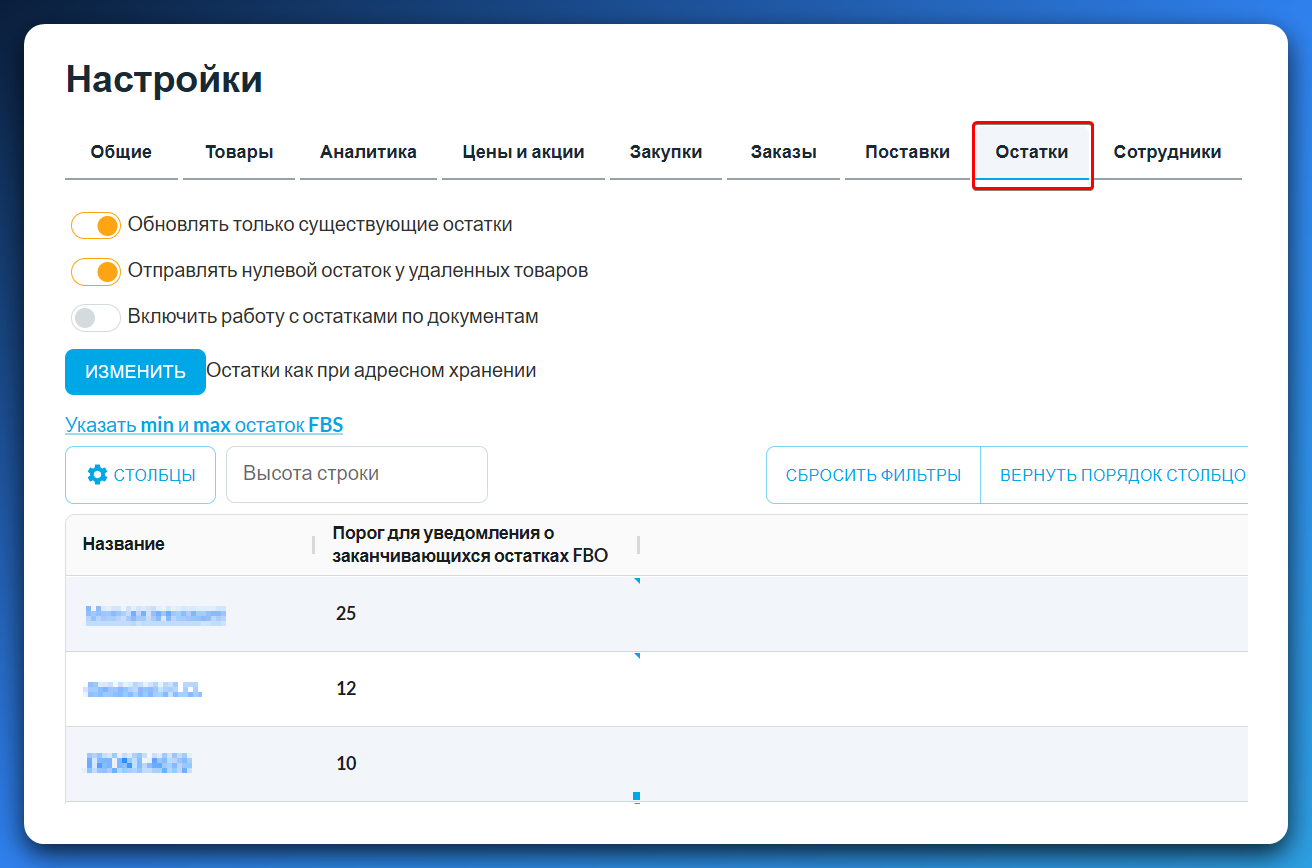Go to the Сотрудники tab

(1167, 153)
